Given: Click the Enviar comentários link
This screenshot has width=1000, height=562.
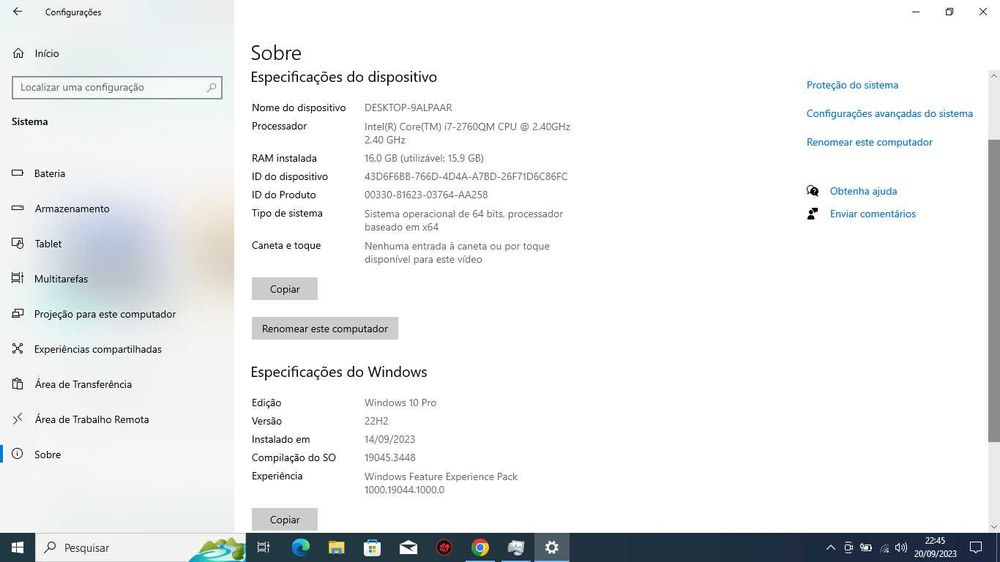Looking at the screenshot, I should (x=872, y=214).
